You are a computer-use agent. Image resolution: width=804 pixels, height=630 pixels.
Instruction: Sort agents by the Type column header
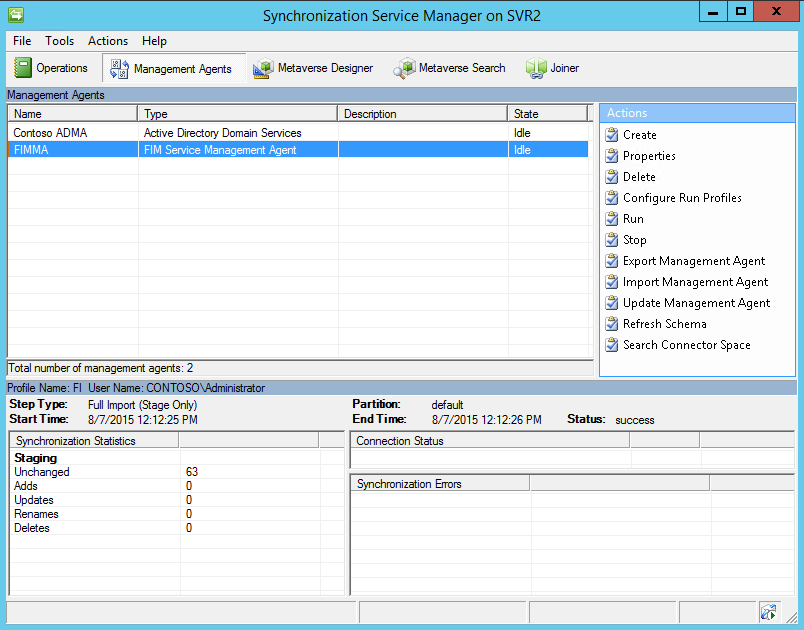pos(237,114)
